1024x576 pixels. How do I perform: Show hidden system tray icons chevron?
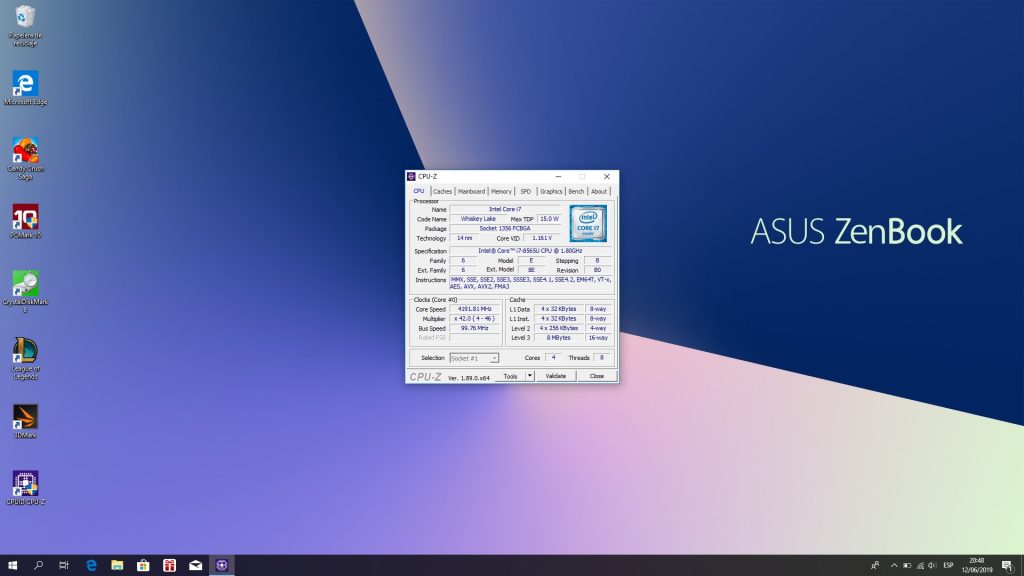[894, 565]
